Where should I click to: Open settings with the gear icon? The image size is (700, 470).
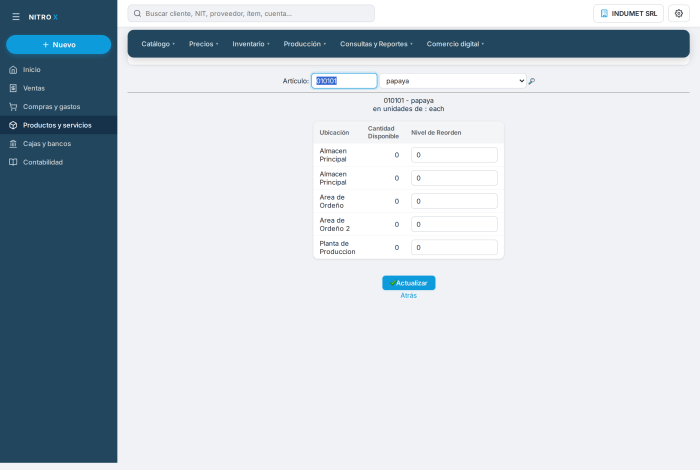coord(679,13)
